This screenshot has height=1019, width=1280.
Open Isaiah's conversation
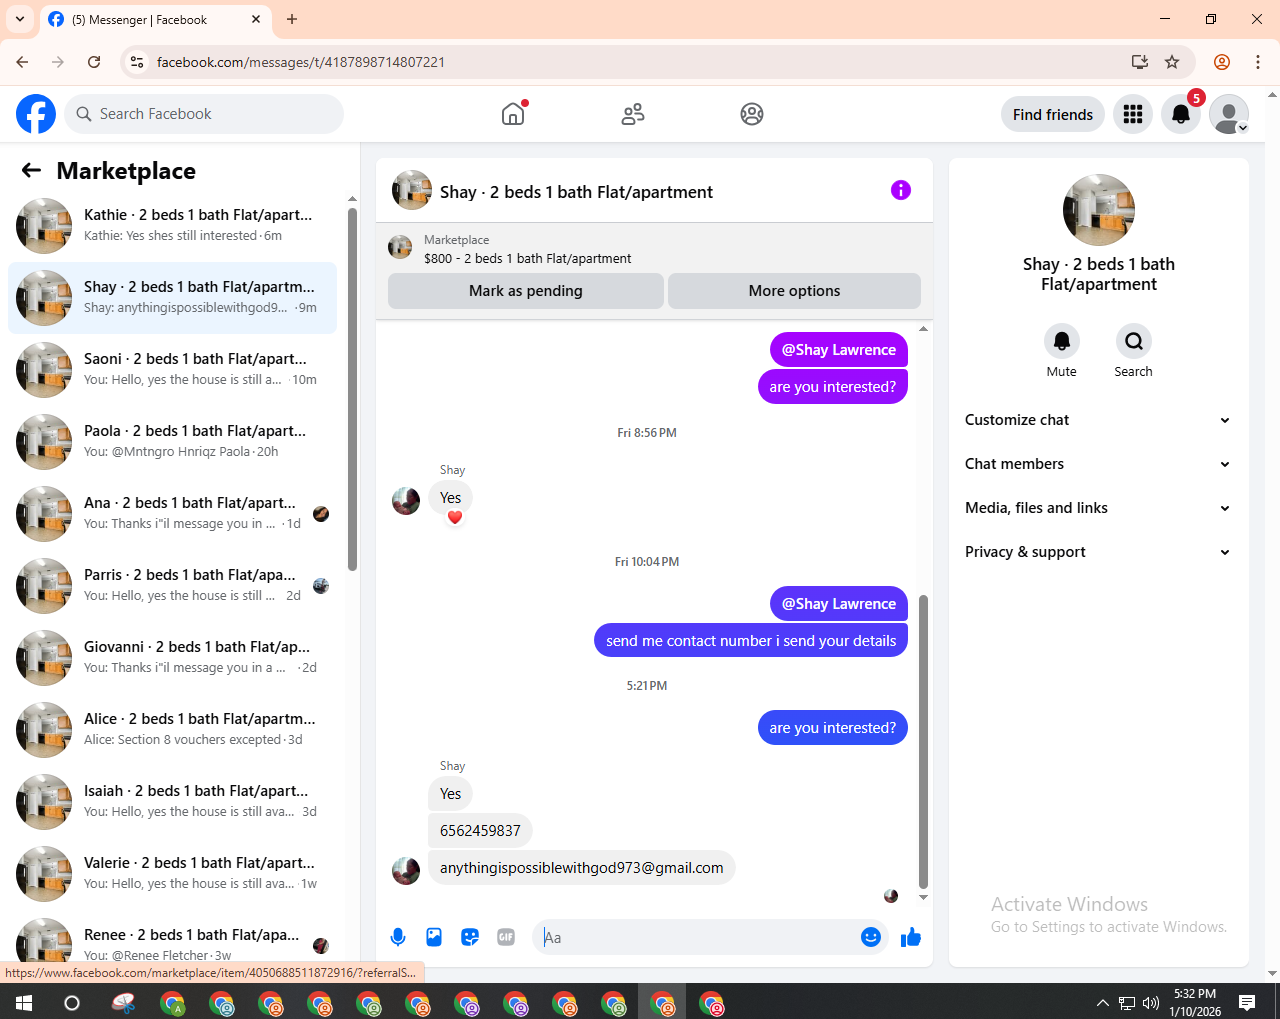172,802
